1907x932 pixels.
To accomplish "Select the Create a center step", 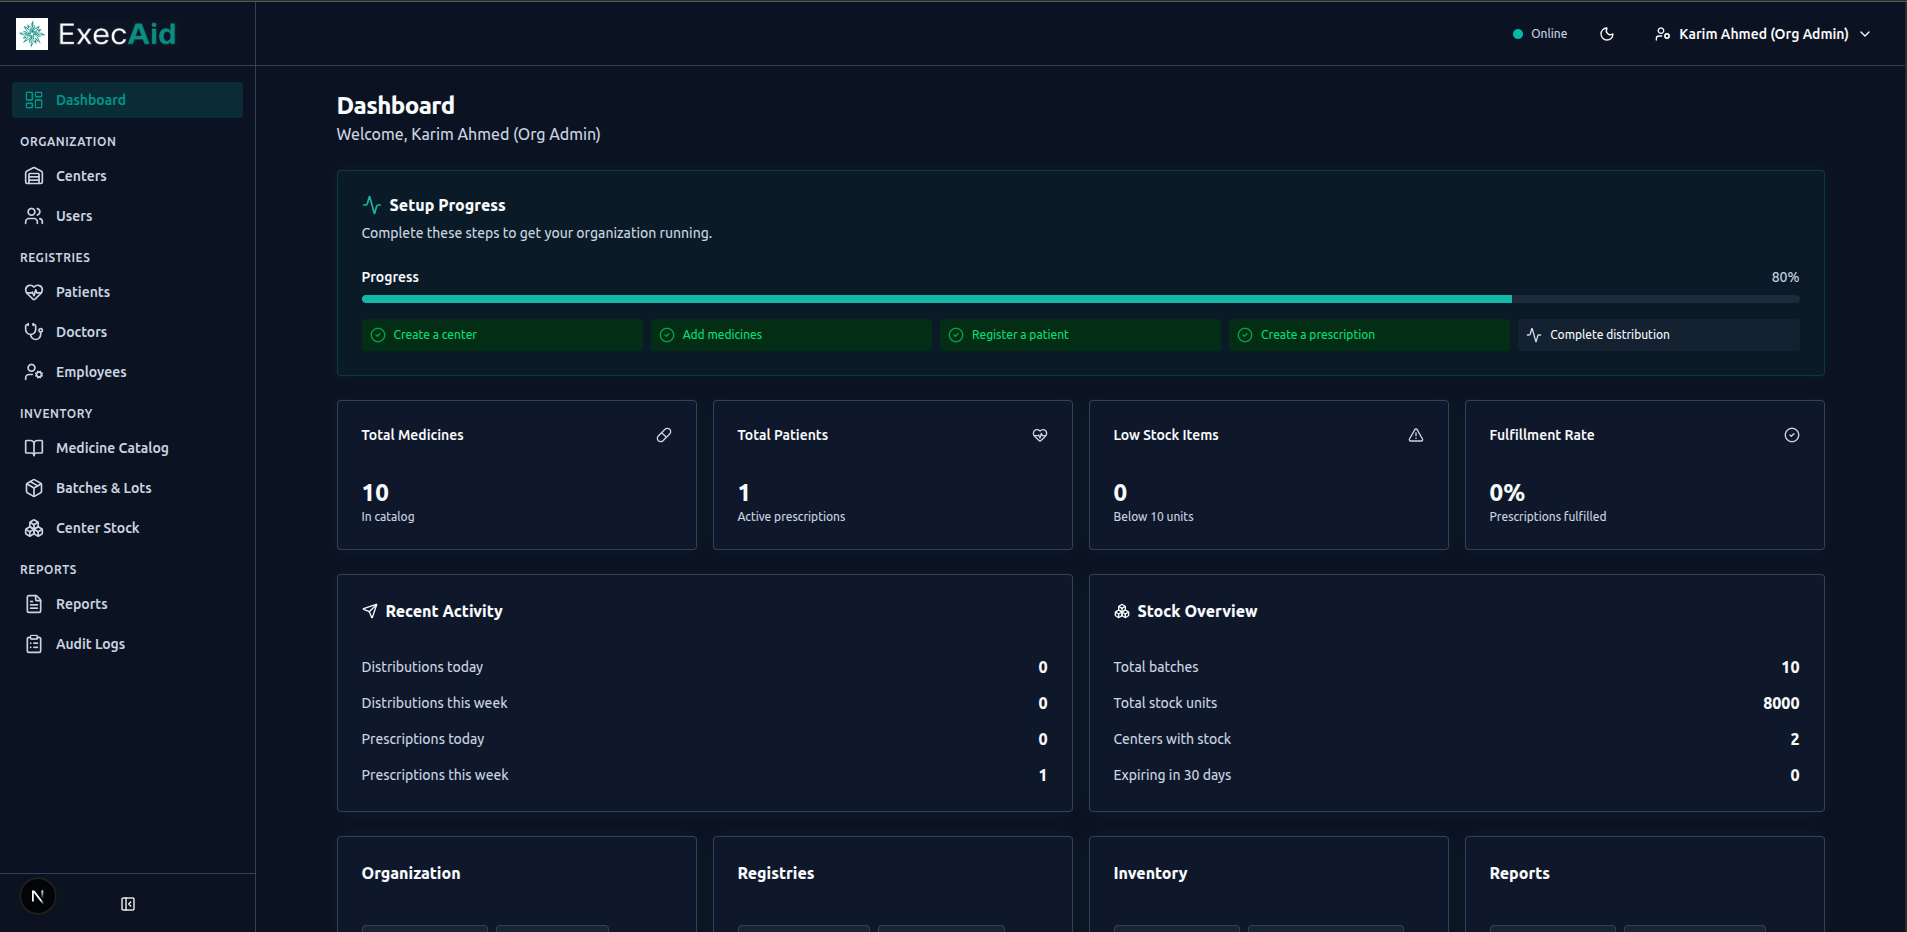I will [x=502, y=335].
